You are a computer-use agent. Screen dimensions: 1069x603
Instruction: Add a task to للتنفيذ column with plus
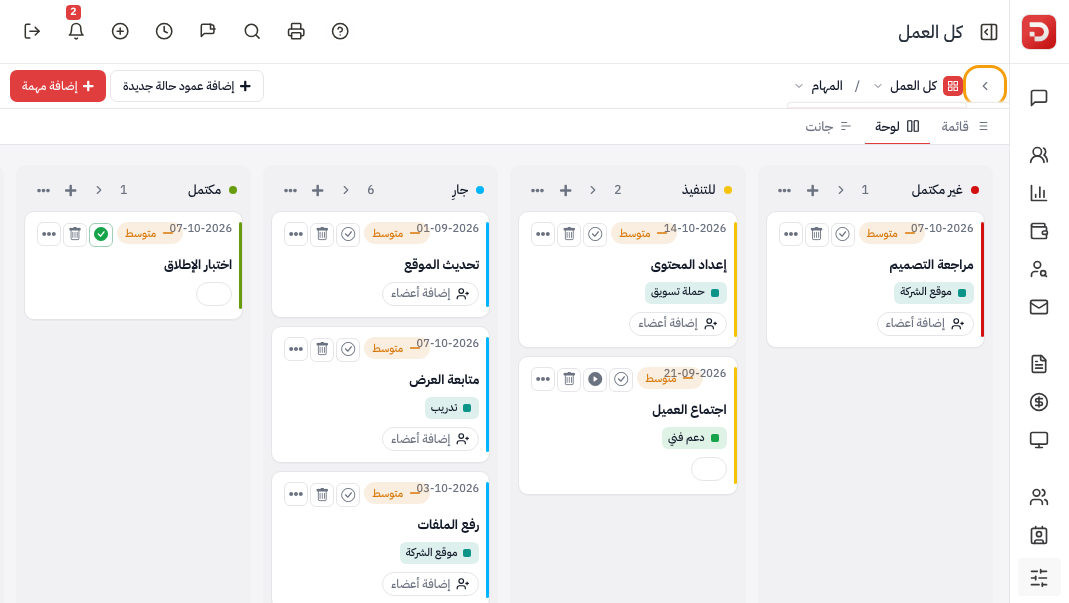click(x=565, y=190)
